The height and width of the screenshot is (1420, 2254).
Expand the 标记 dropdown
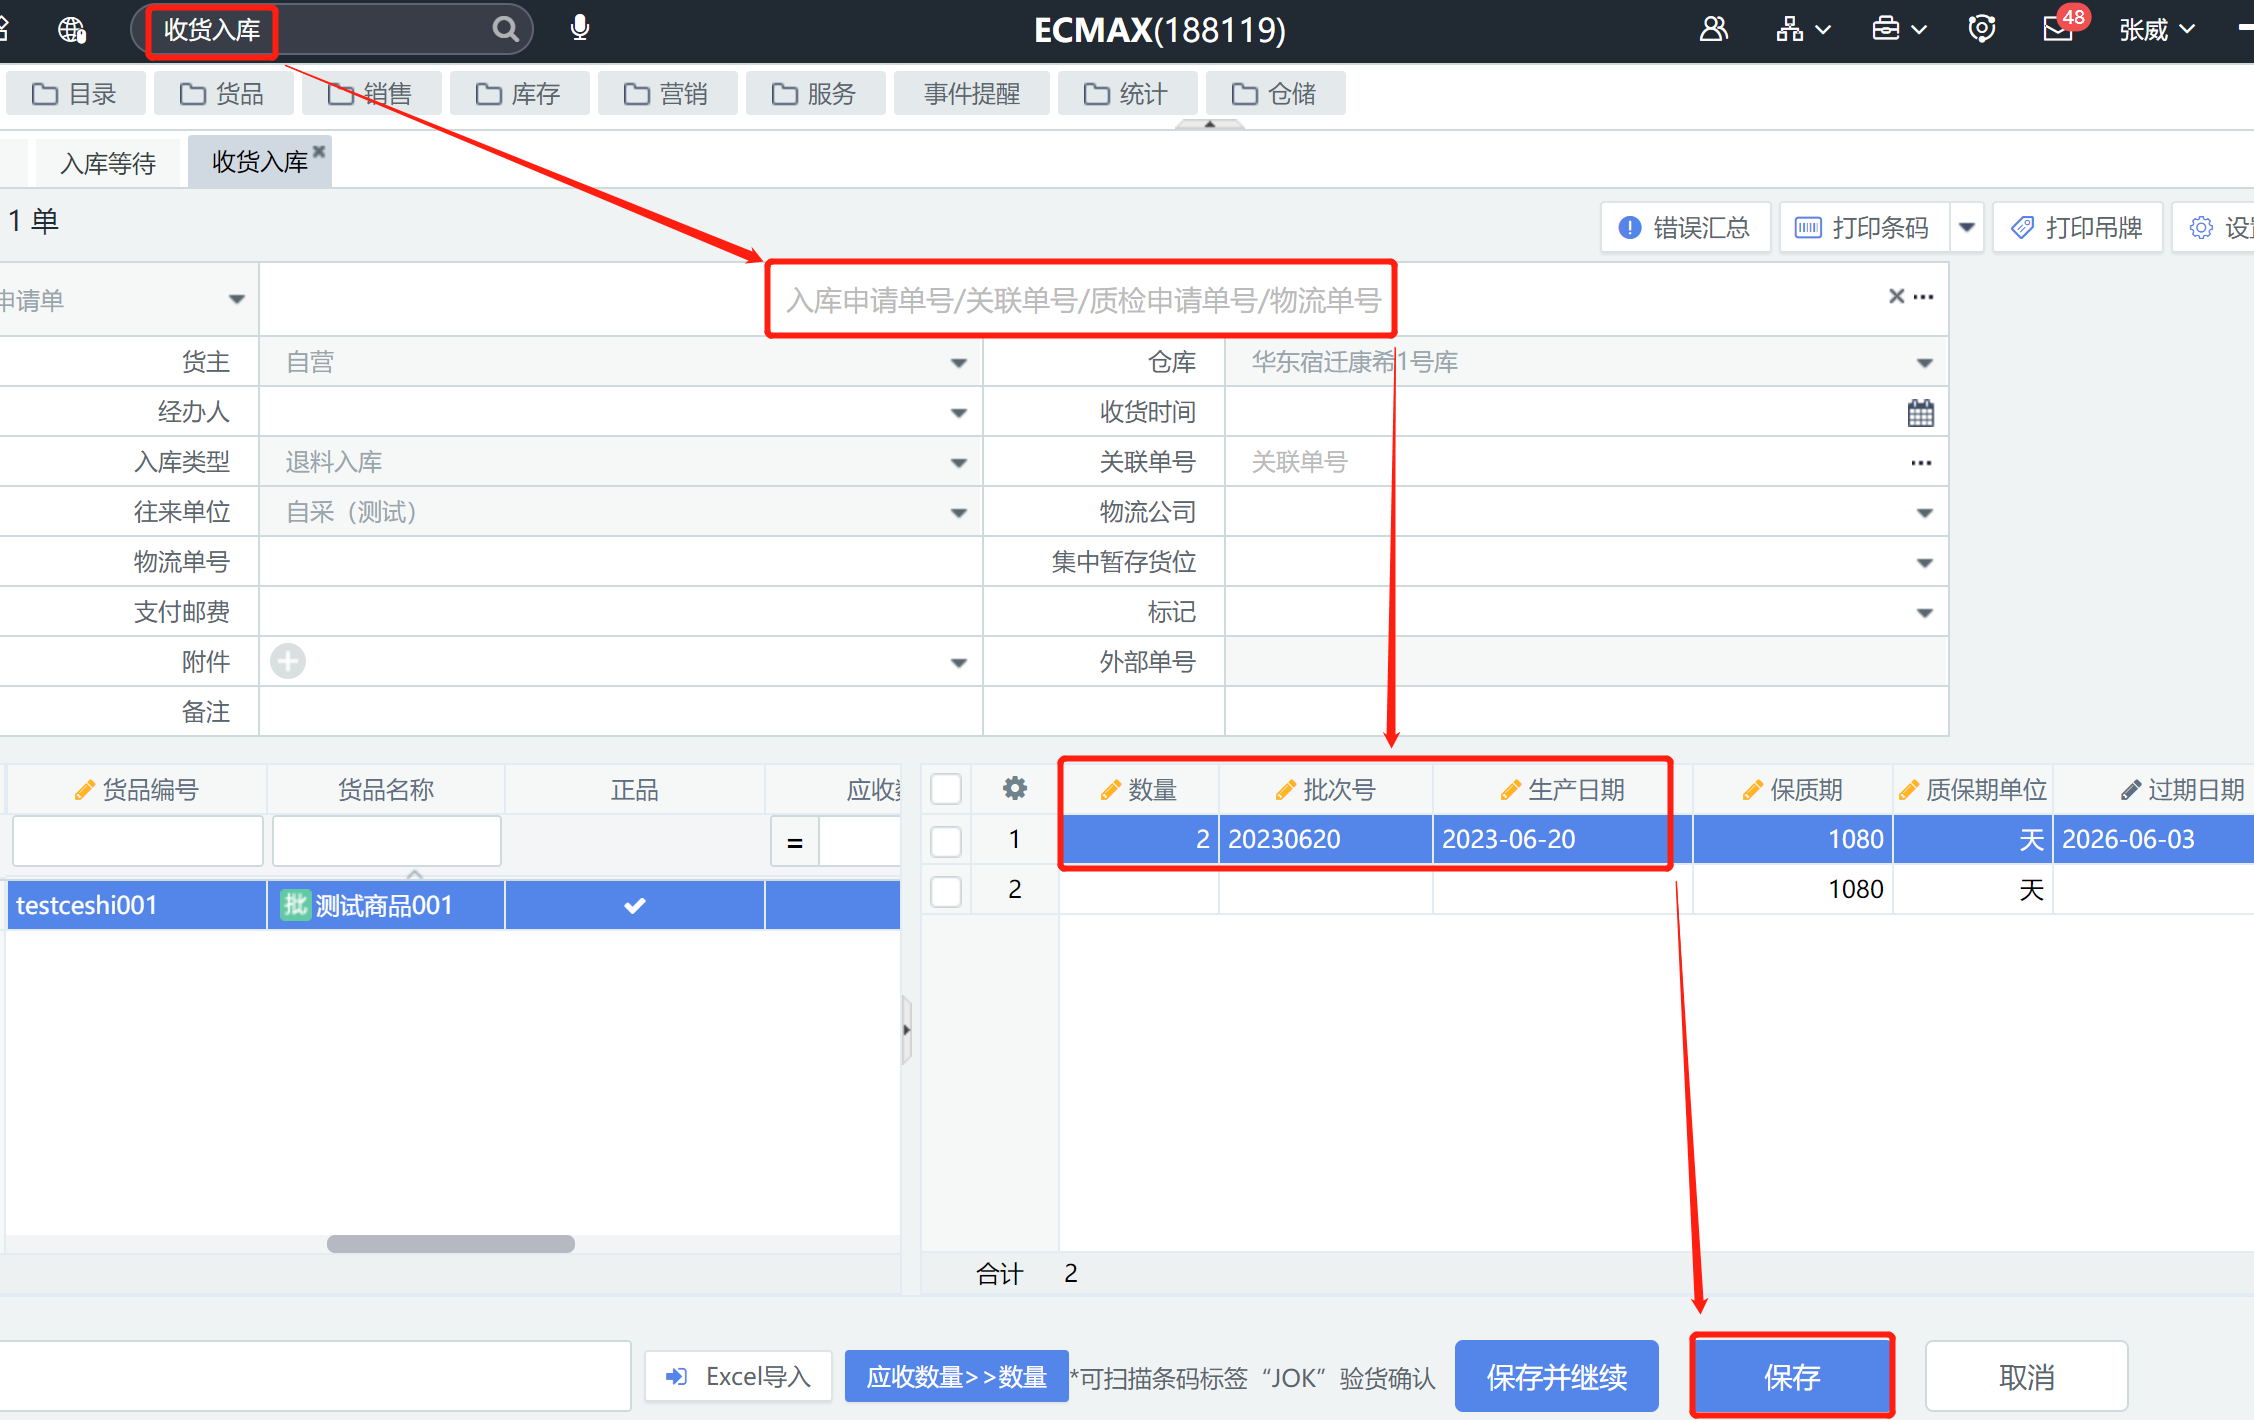(1924, 612)
